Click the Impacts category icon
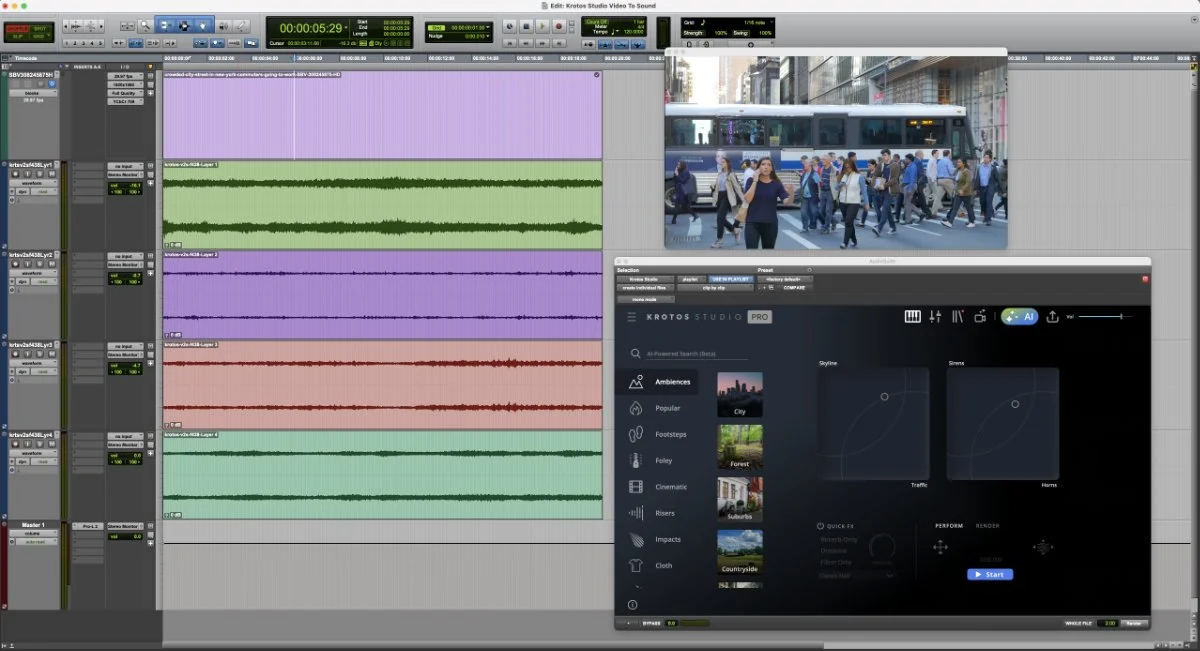Image resolution: width=1200 pixels, height=651 pixels. click(635, 539)
